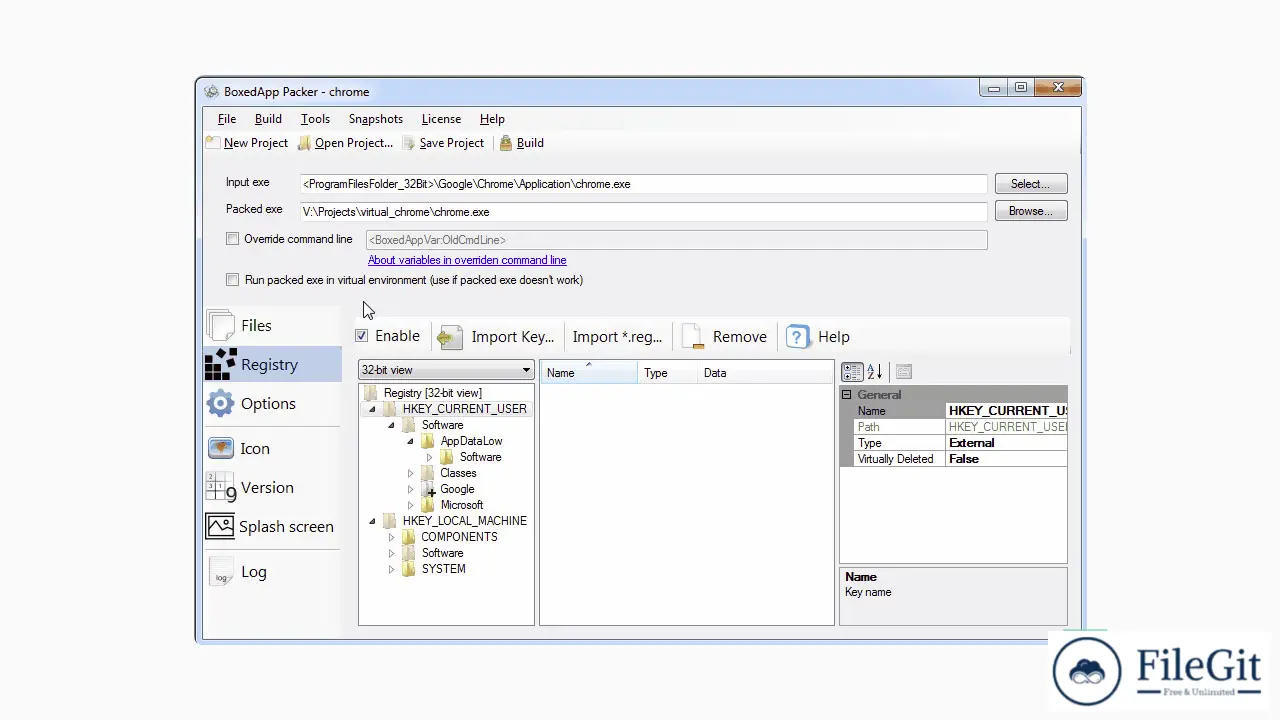Click the HKEY_LOCAL_MACHINE folder icon
Image resolution: width=1280 pixels, height=720 pixels.
[x=390, y=521]
